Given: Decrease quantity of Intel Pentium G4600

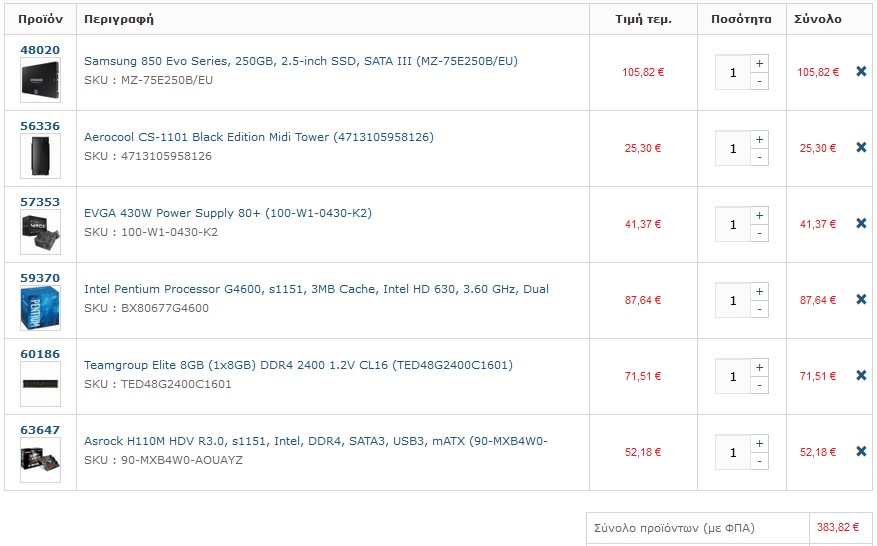Looking at the screenshot, I should pyautogui.click(x=759, y=309).
